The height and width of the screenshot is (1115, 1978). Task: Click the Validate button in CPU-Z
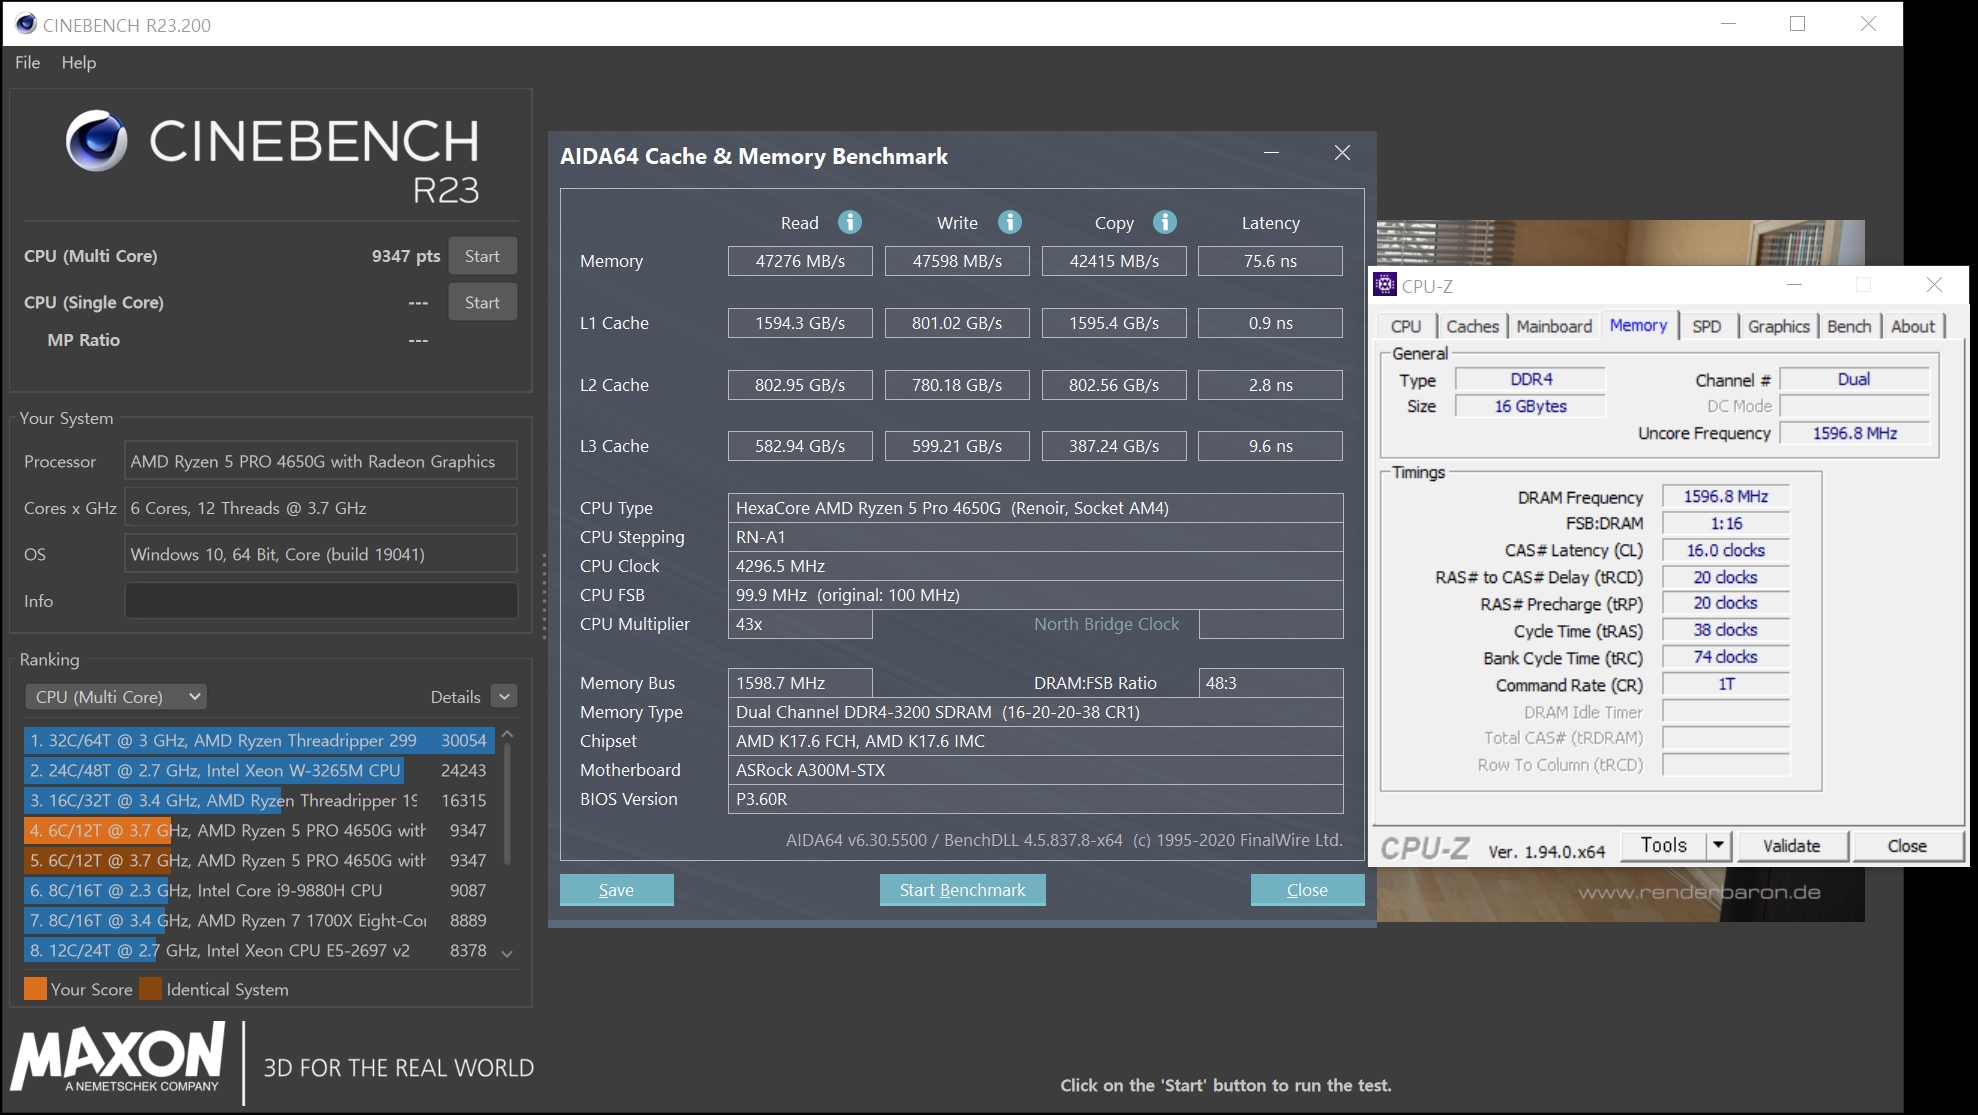pos(1791,846)
